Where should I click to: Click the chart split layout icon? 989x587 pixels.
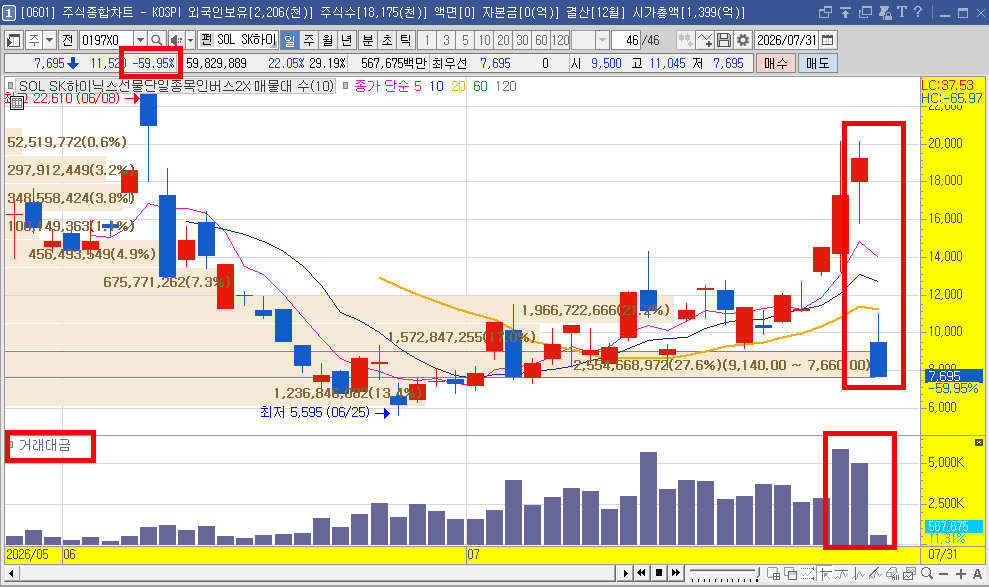pos(773,573)
